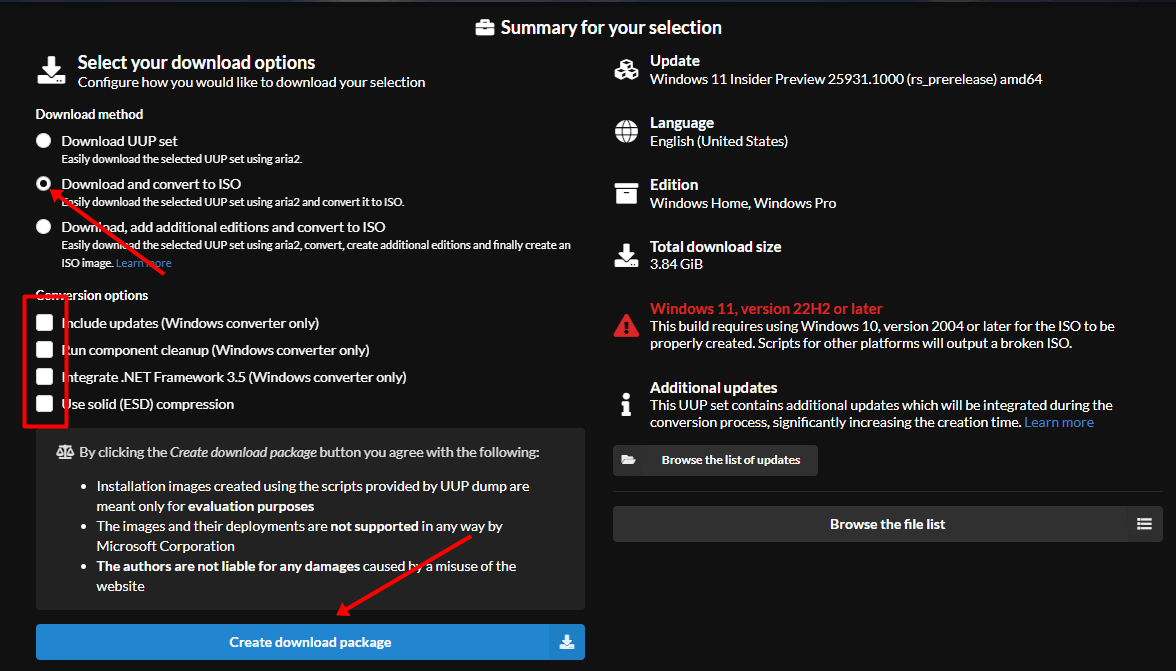The image size is (1176, 671).
Task: Enable the Include updates checkbox
Action: pyautogui.click(x=44, y=323)
